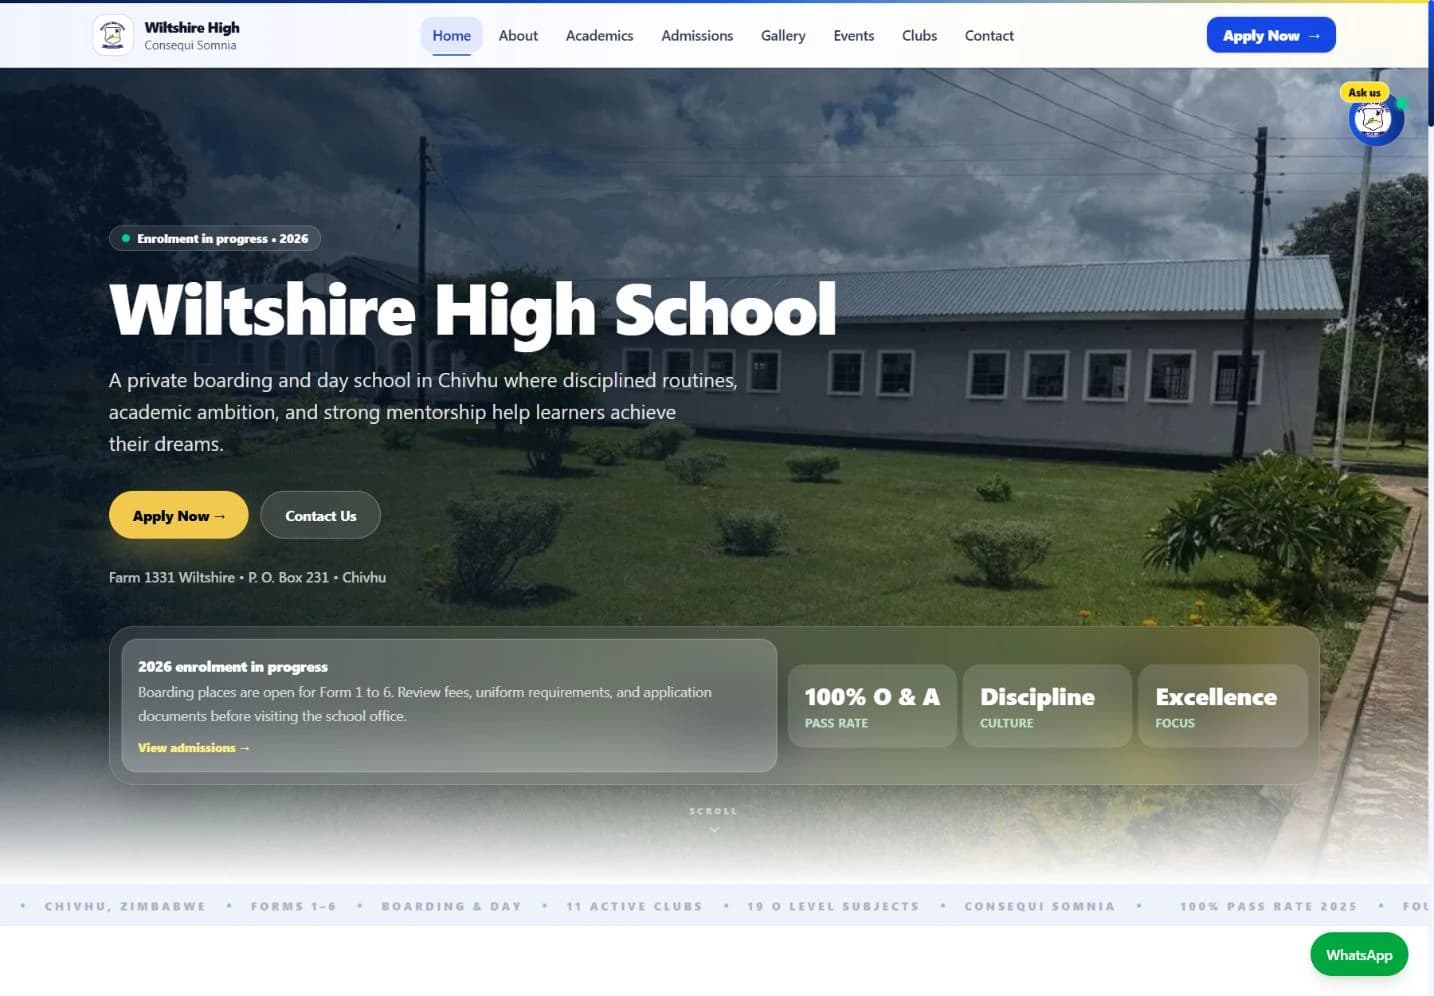The height and width of the screenshot is (996, 1434).
Task: Open the Academics menu item
Action: coord(599,35)
